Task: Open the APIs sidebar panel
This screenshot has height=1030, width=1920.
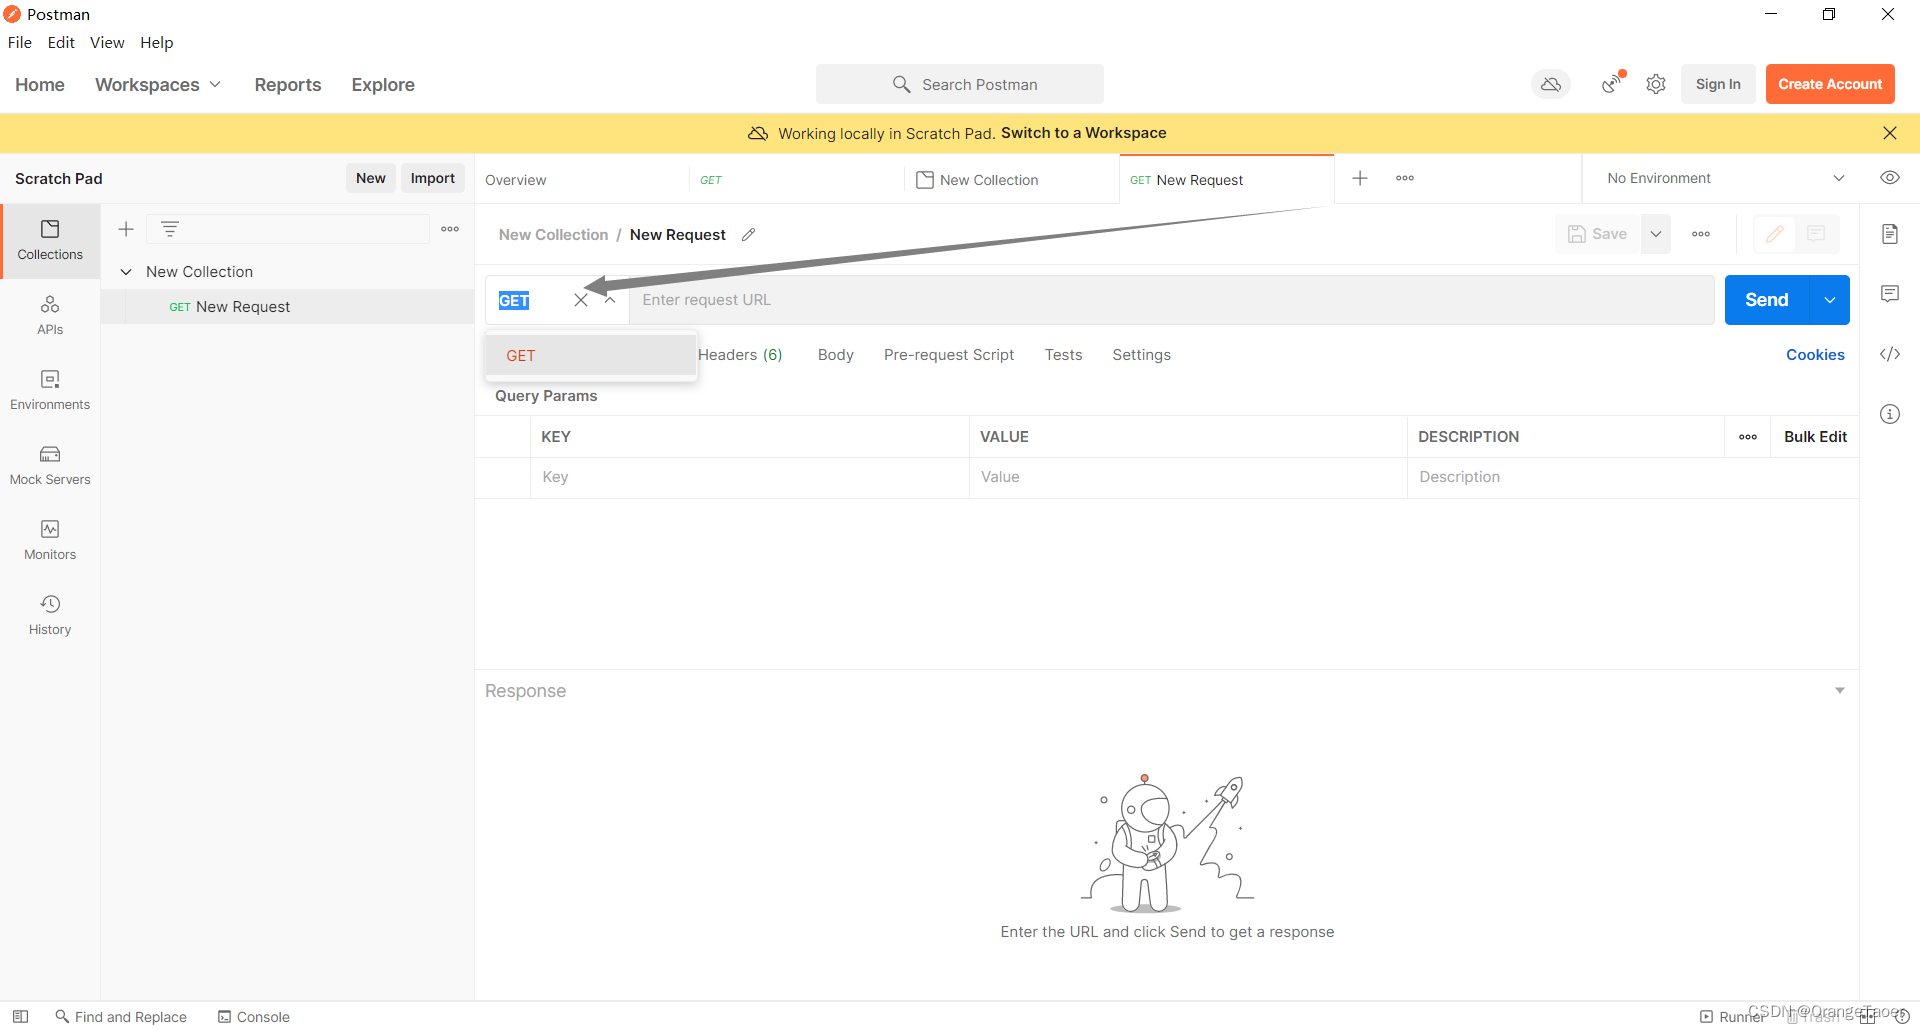Action: tap(50, 316)
